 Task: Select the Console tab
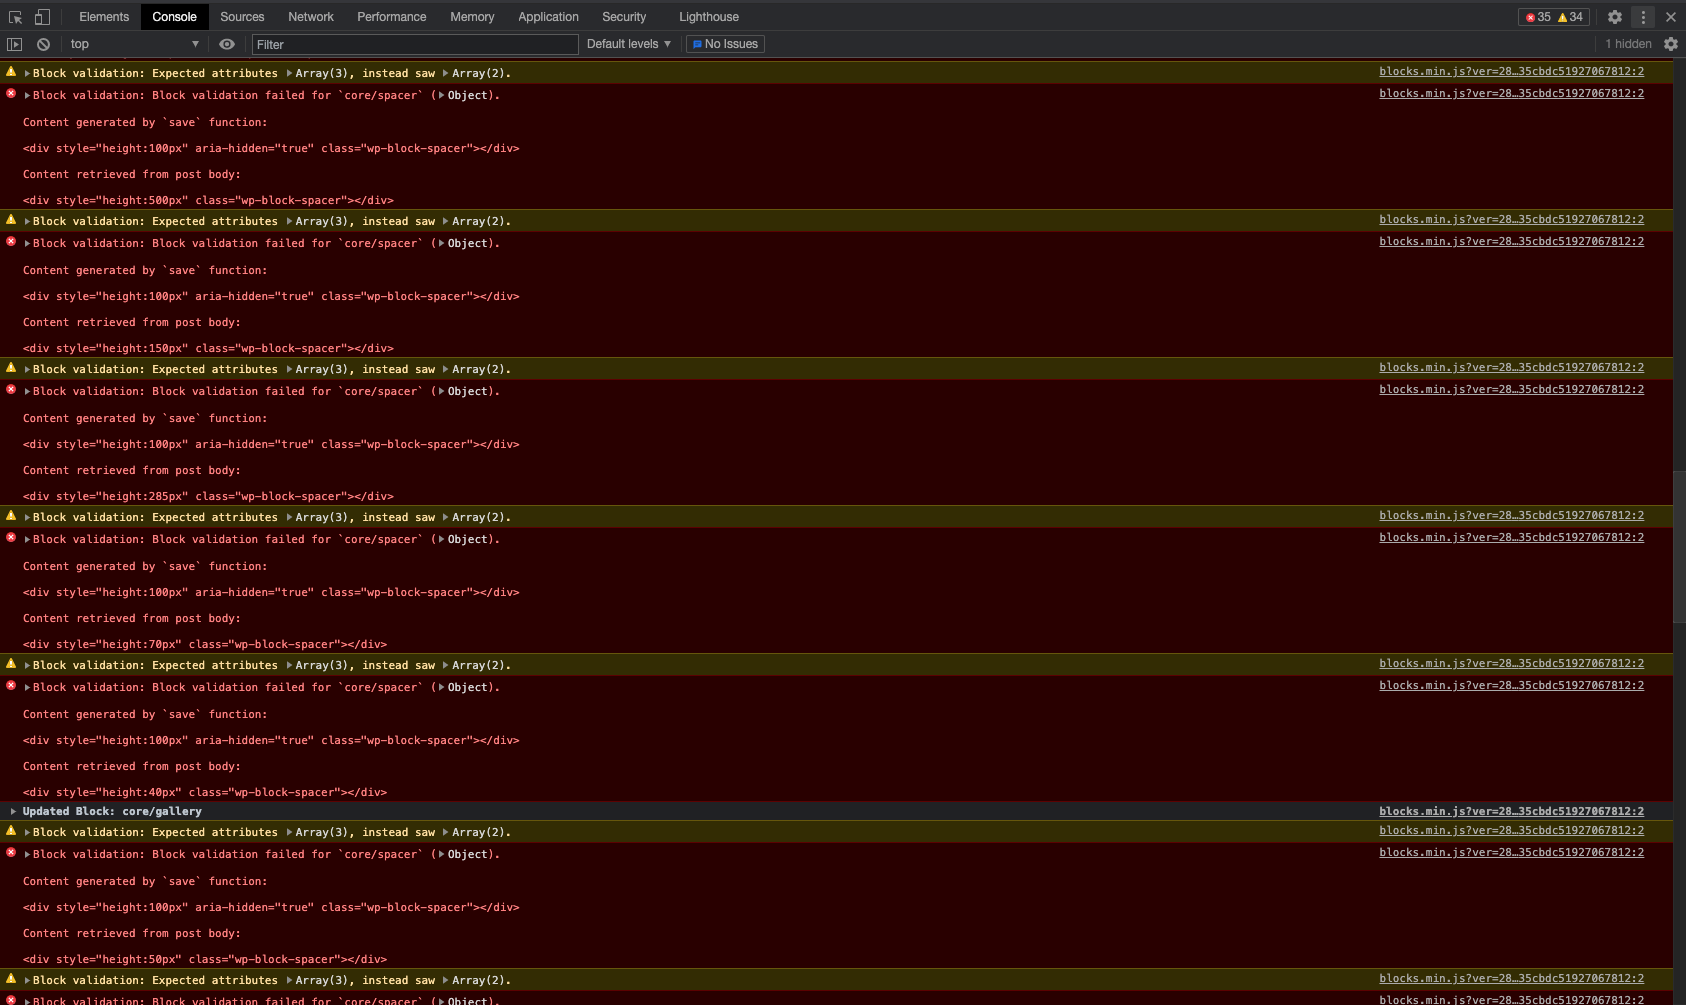[174, 17]
